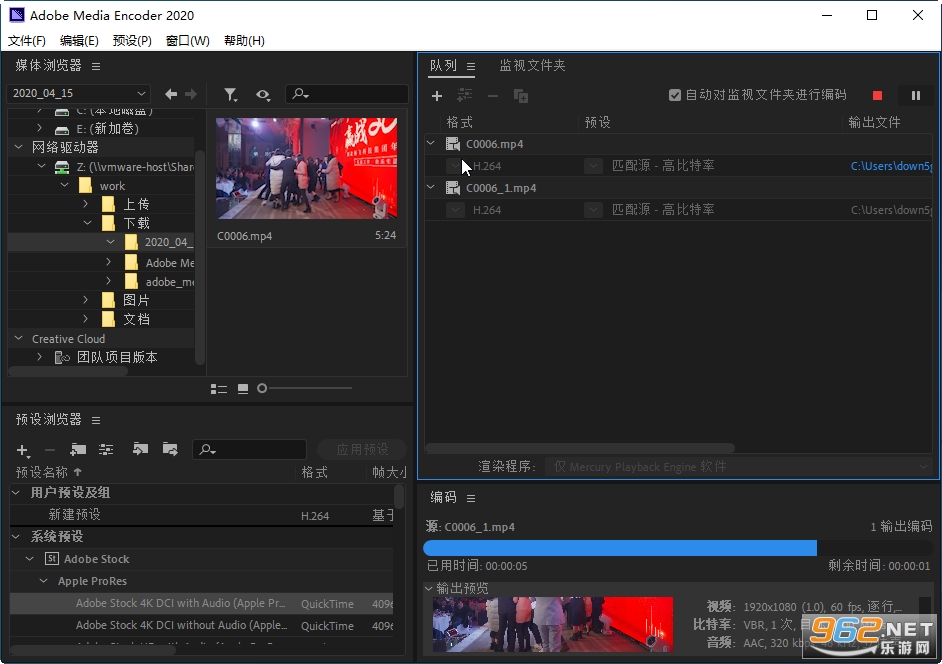Select the C0006.mp4 video thumbnail
Viewport: 942px width, 664px height.
coord(306,168)
